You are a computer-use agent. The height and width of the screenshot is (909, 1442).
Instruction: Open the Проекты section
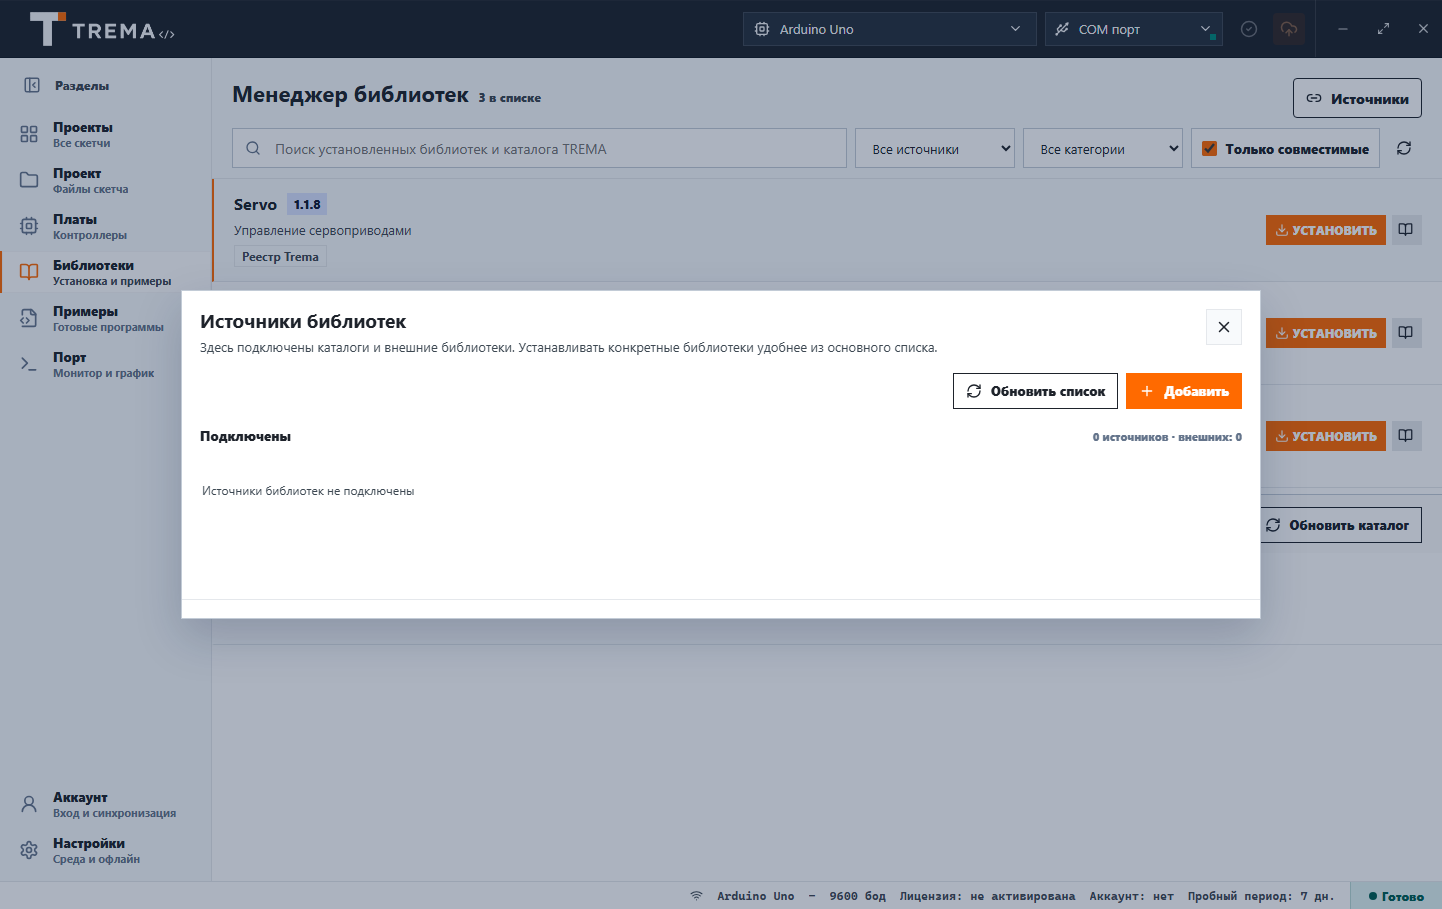[106, 134]
